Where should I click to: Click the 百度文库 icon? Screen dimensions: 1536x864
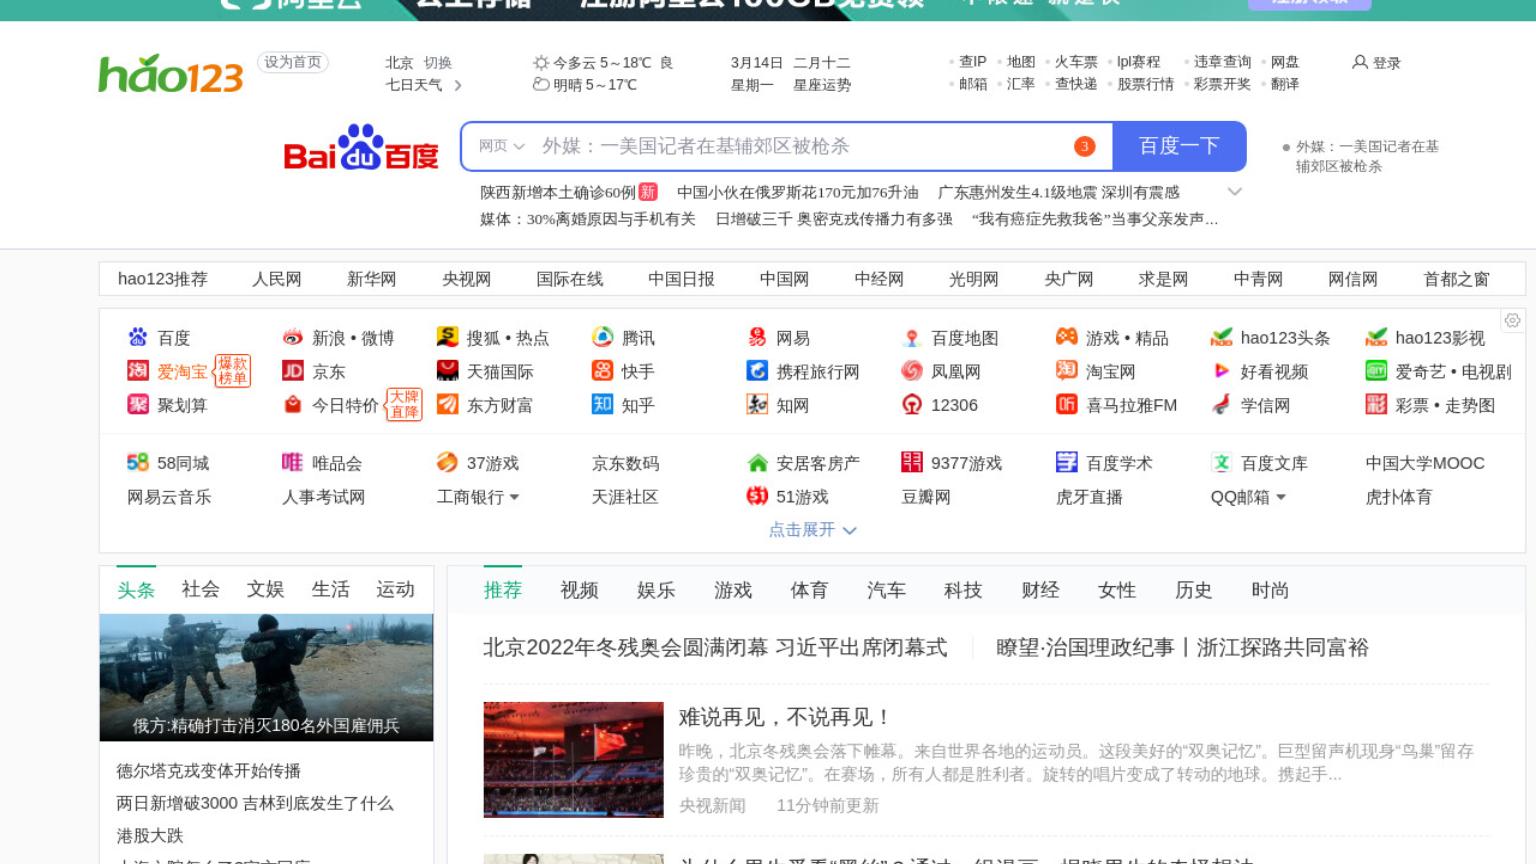(x=1221, y=462)
